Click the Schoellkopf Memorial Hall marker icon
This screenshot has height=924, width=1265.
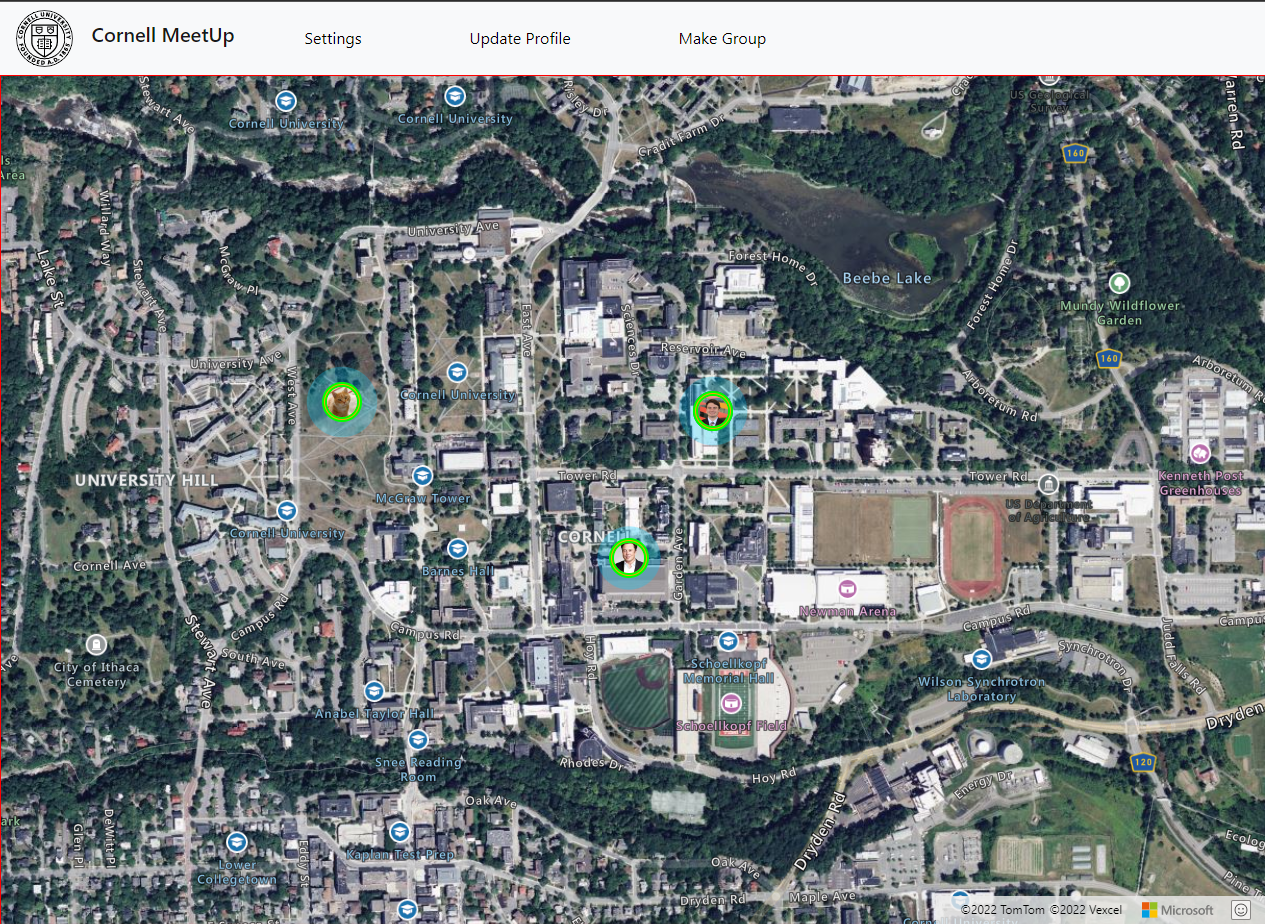click(x=729, y=640)
